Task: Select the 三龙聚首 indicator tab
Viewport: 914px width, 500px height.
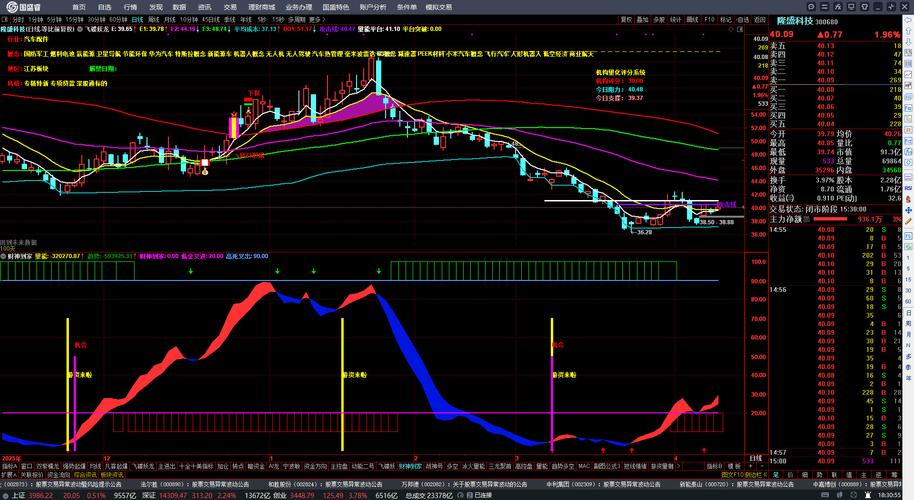Action: coord(501,466)
